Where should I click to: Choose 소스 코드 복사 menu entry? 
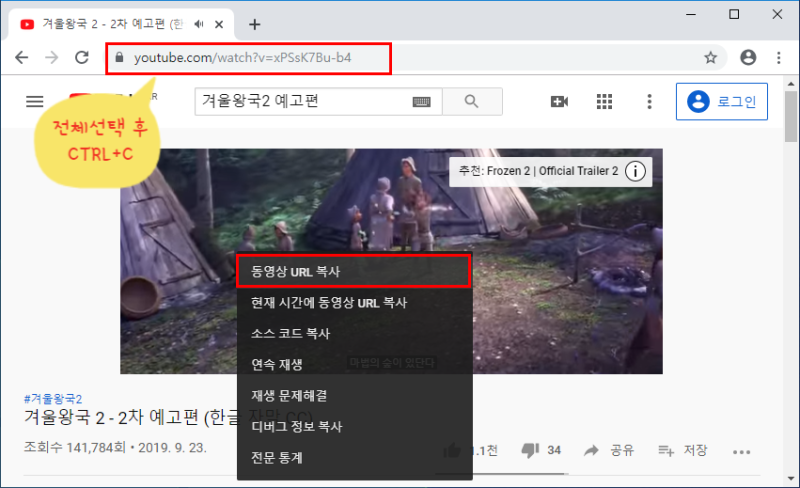click(355, 333)
